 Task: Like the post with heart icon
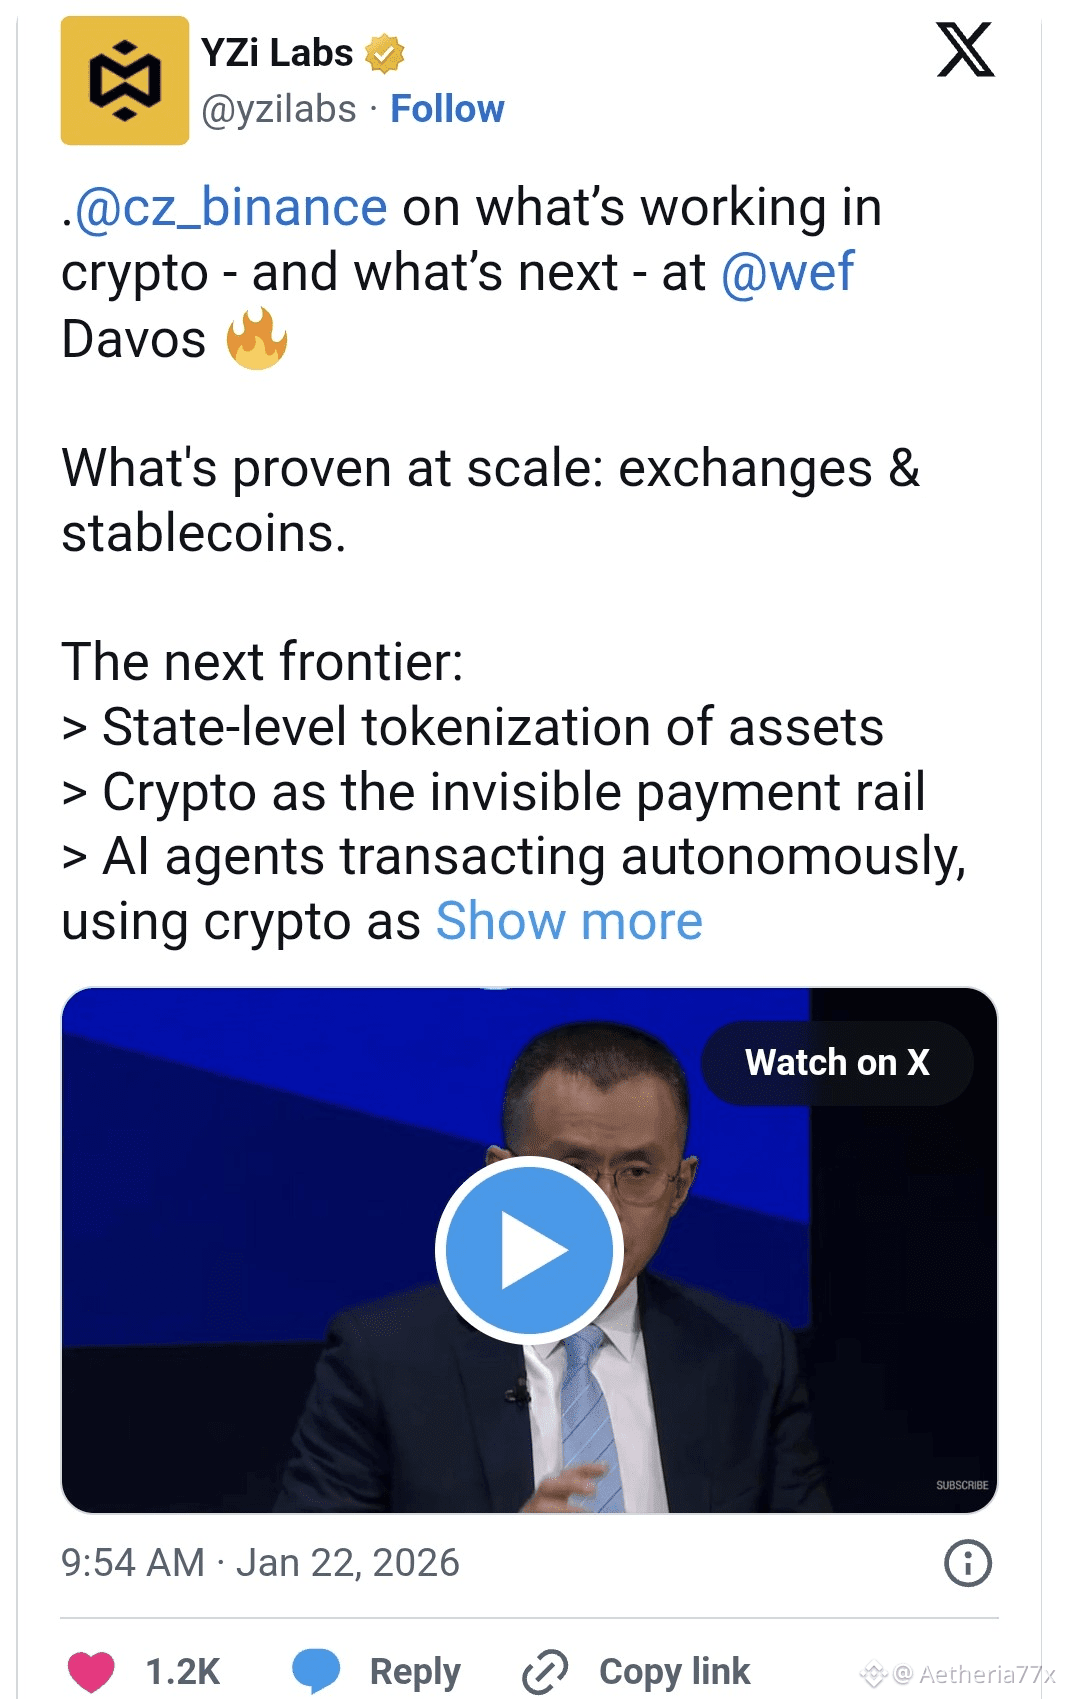point(91,1671)
